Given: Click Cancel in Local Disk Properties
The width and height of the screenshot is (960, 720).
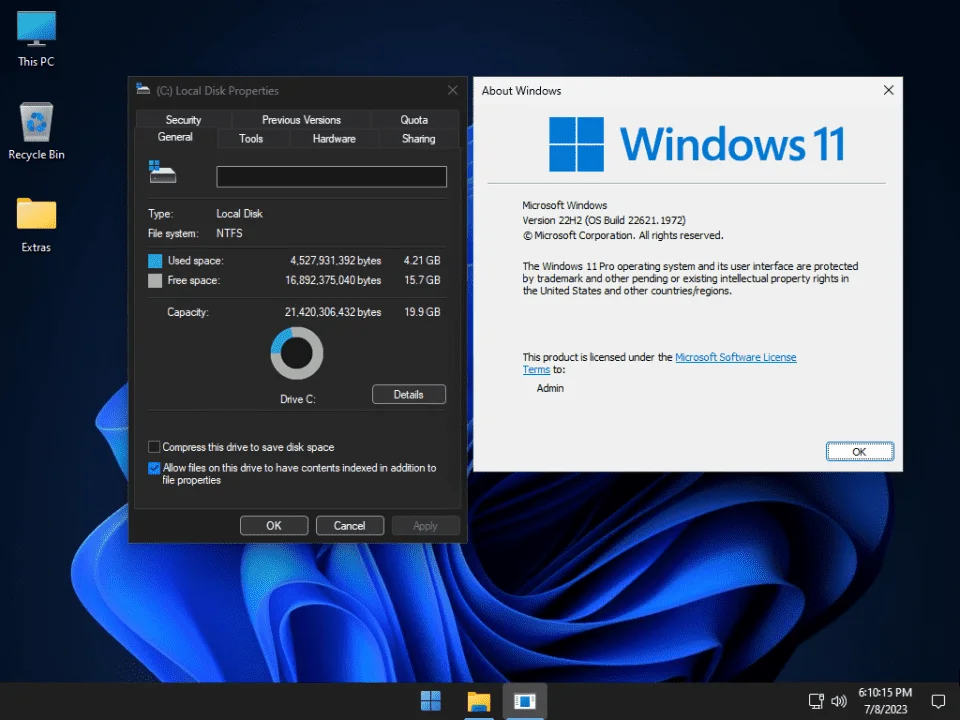Looking at the screenshot, I should pos(350,526).
